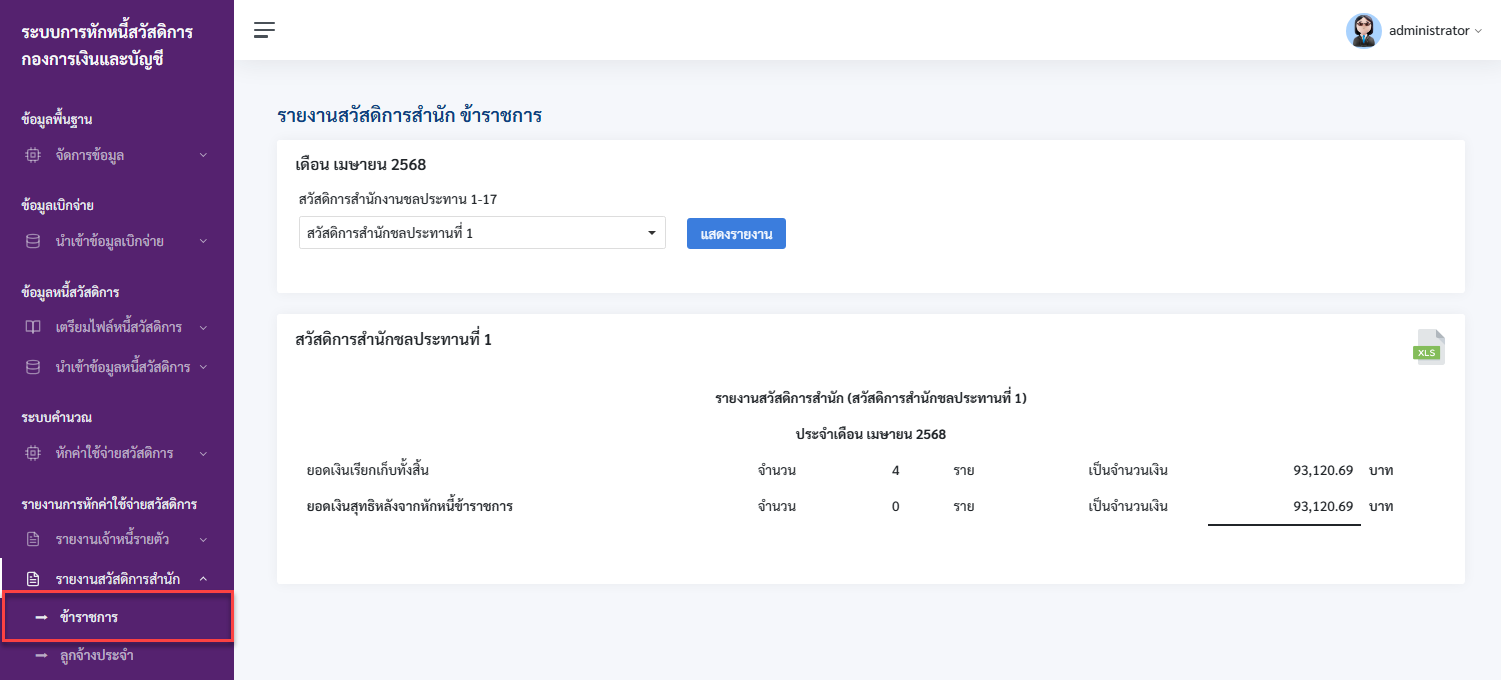The height and width of the screenshot is (680, 1501).
Task: Click the chip icon beside จัดการข้อมูล
Action: click(33, 155)
